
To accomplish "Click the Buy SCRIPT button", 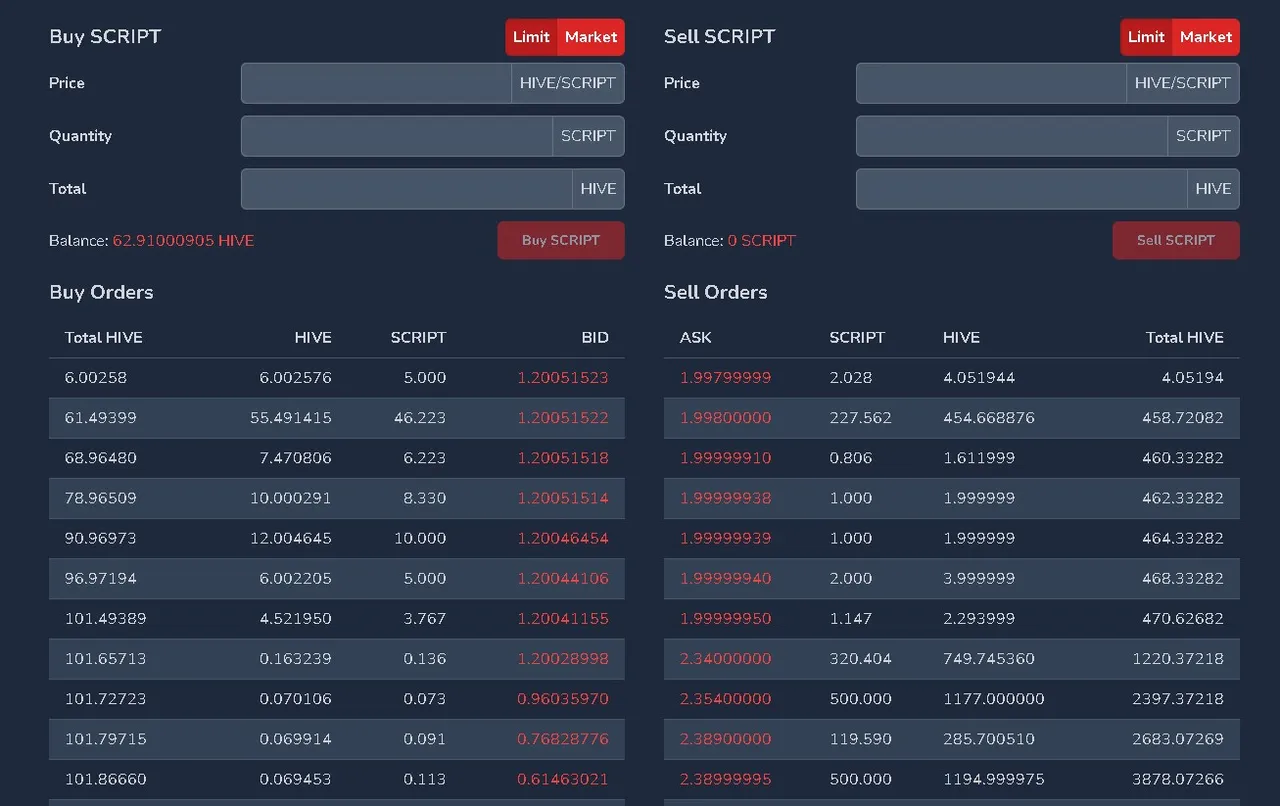I will point(561,240).
